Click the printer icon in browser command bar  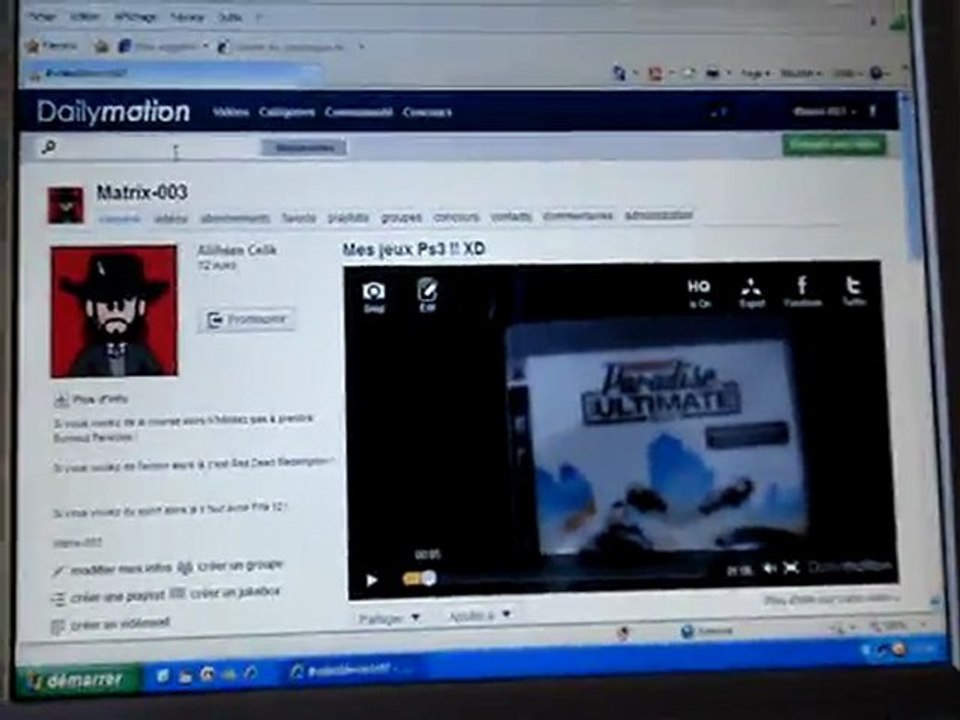[x=712, y=73]
